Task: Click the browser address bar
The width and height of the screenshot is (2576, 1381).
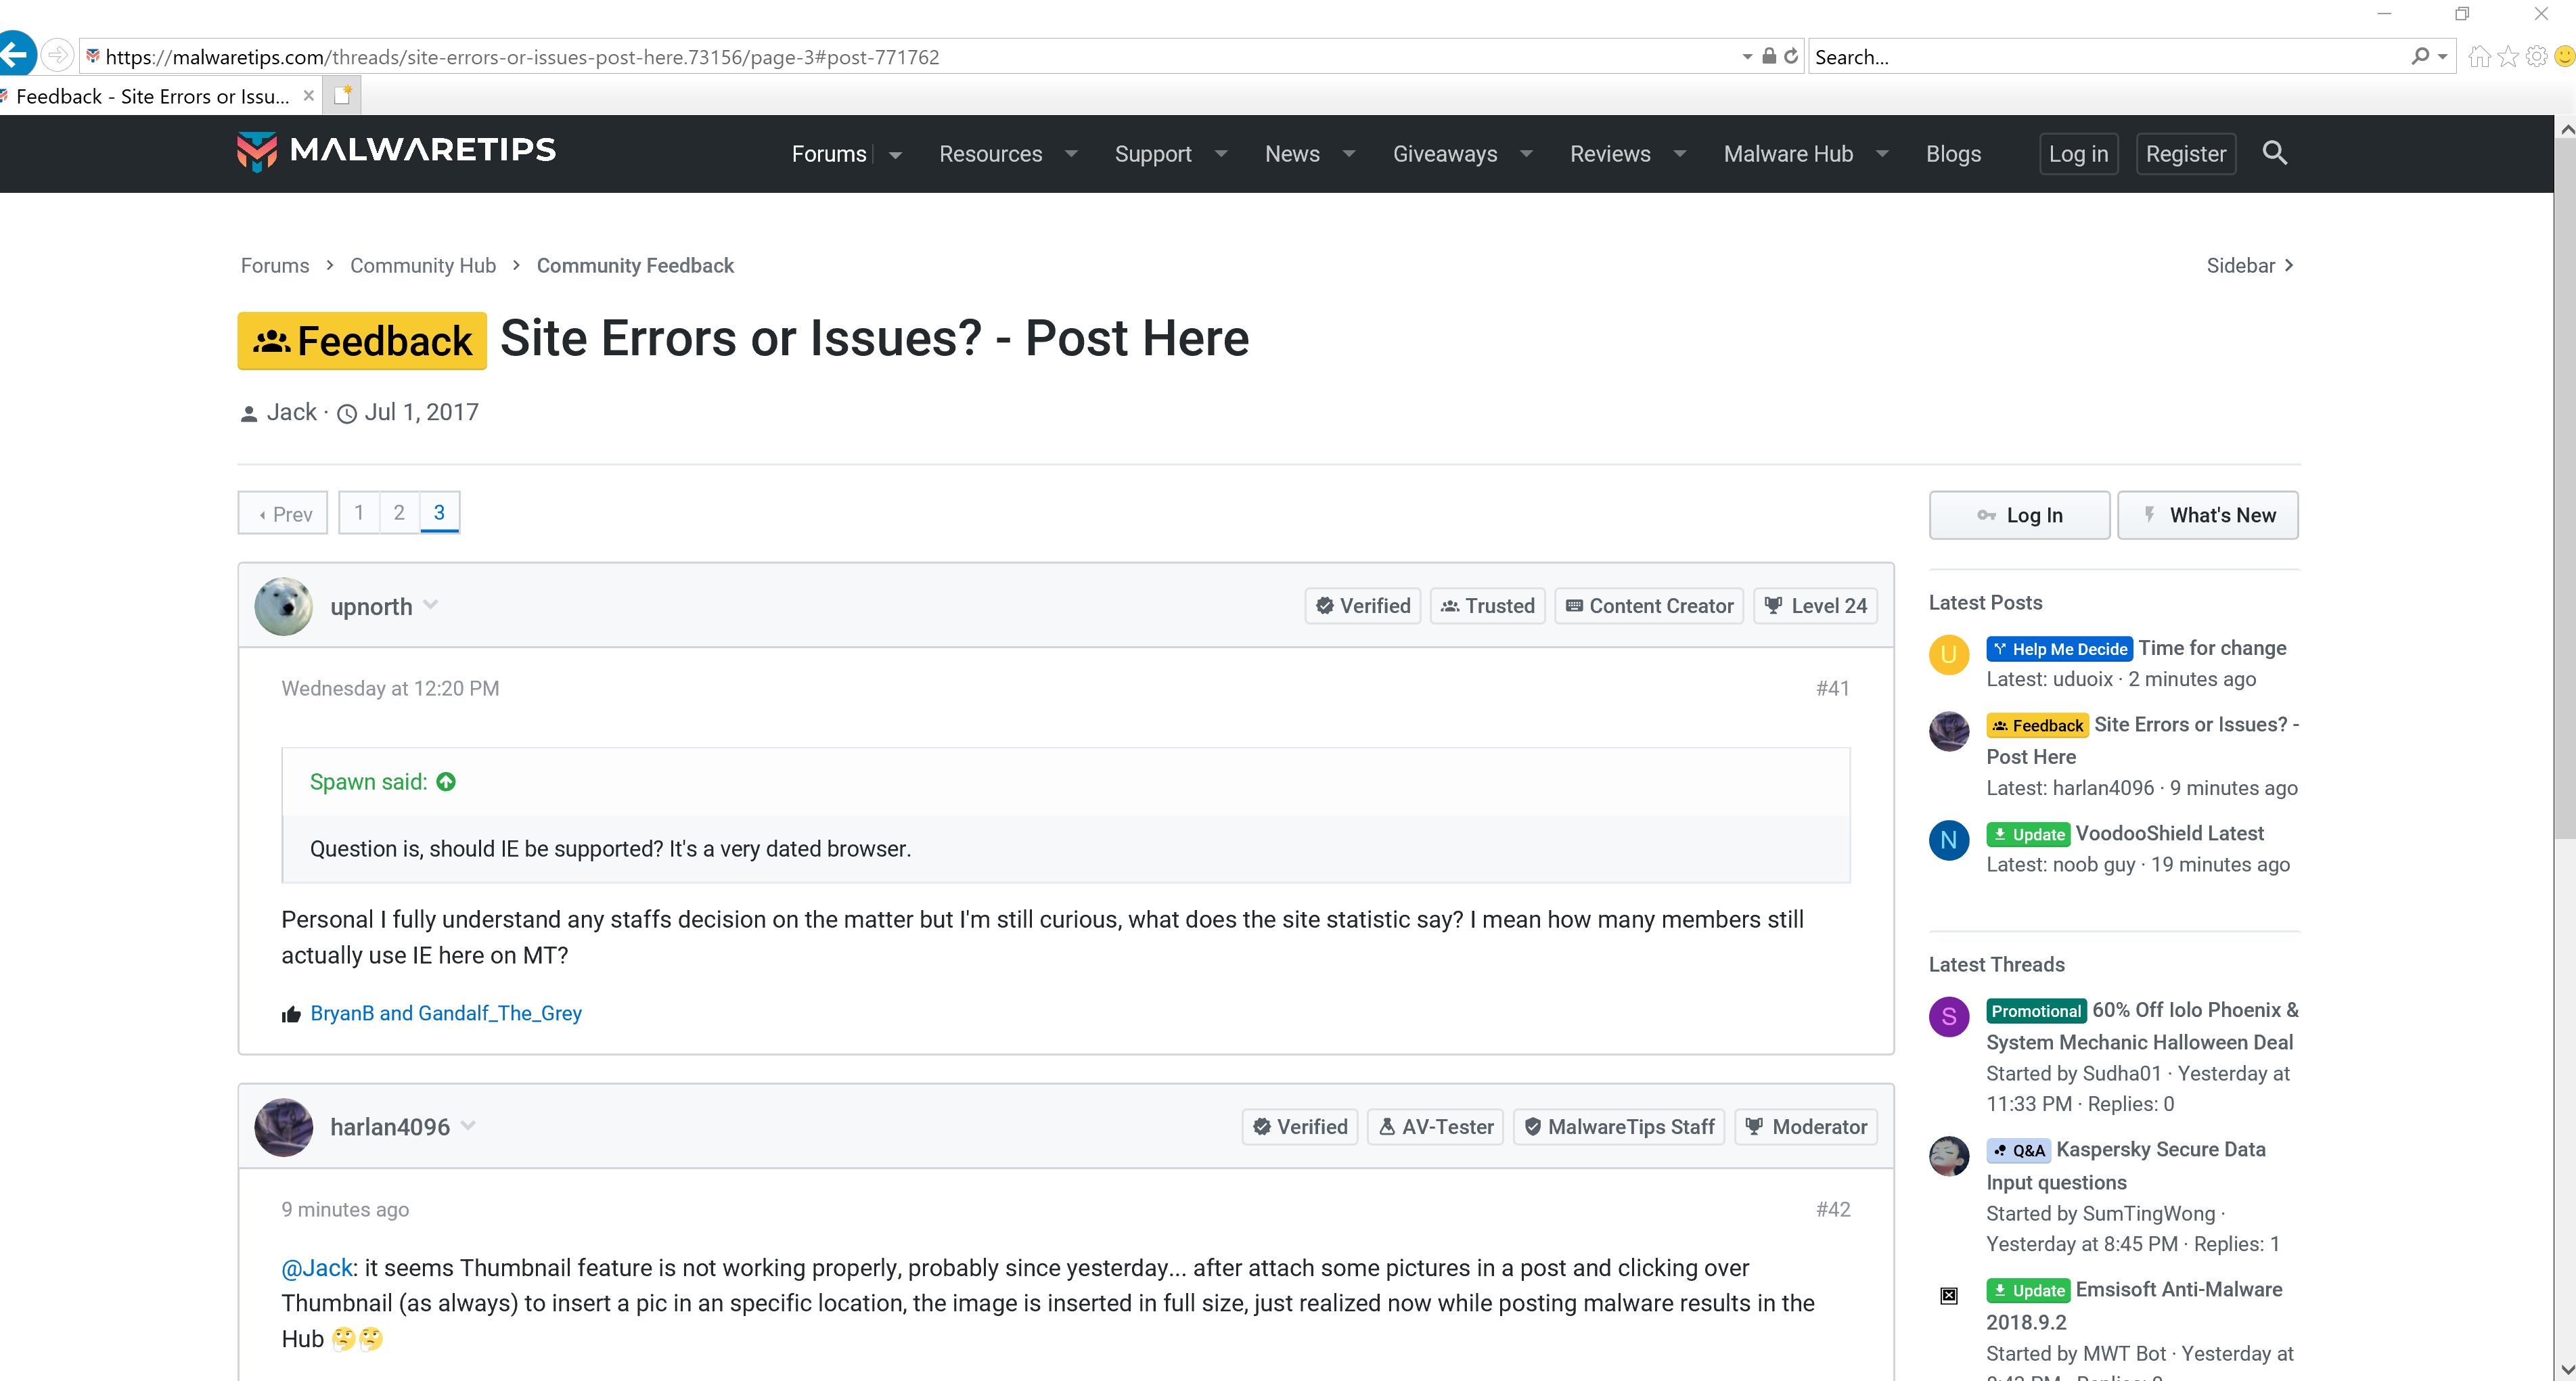Action: coord(900,57)
